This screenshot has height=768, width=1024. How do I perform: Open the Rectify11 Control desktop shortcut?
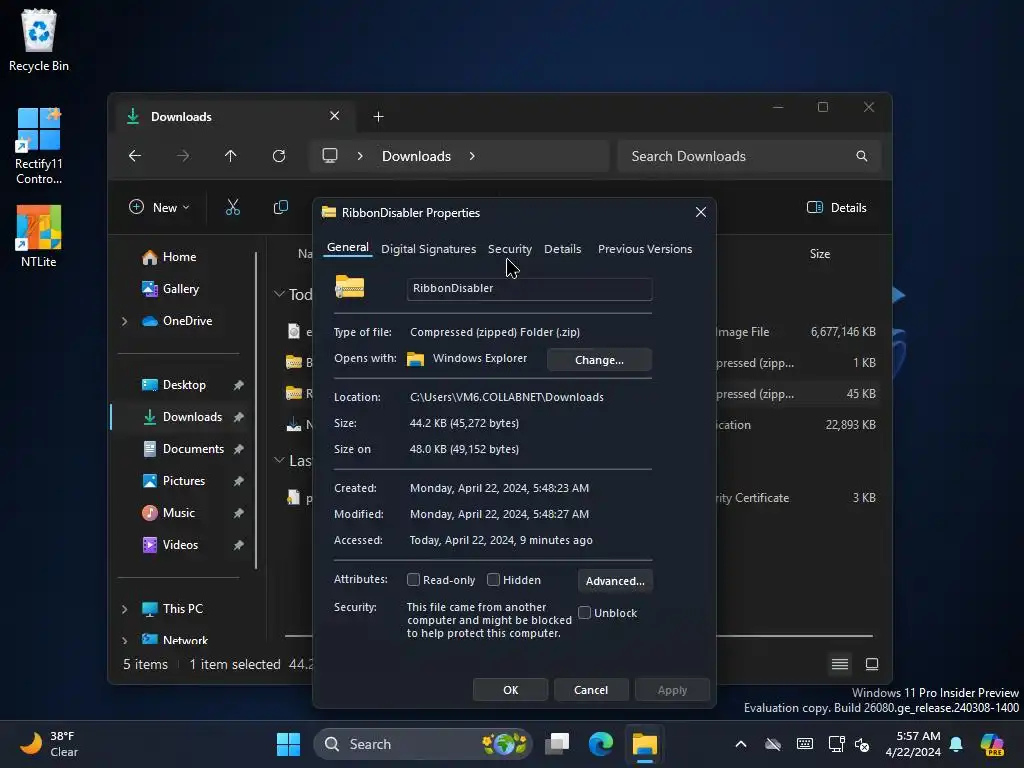[39, 146]
